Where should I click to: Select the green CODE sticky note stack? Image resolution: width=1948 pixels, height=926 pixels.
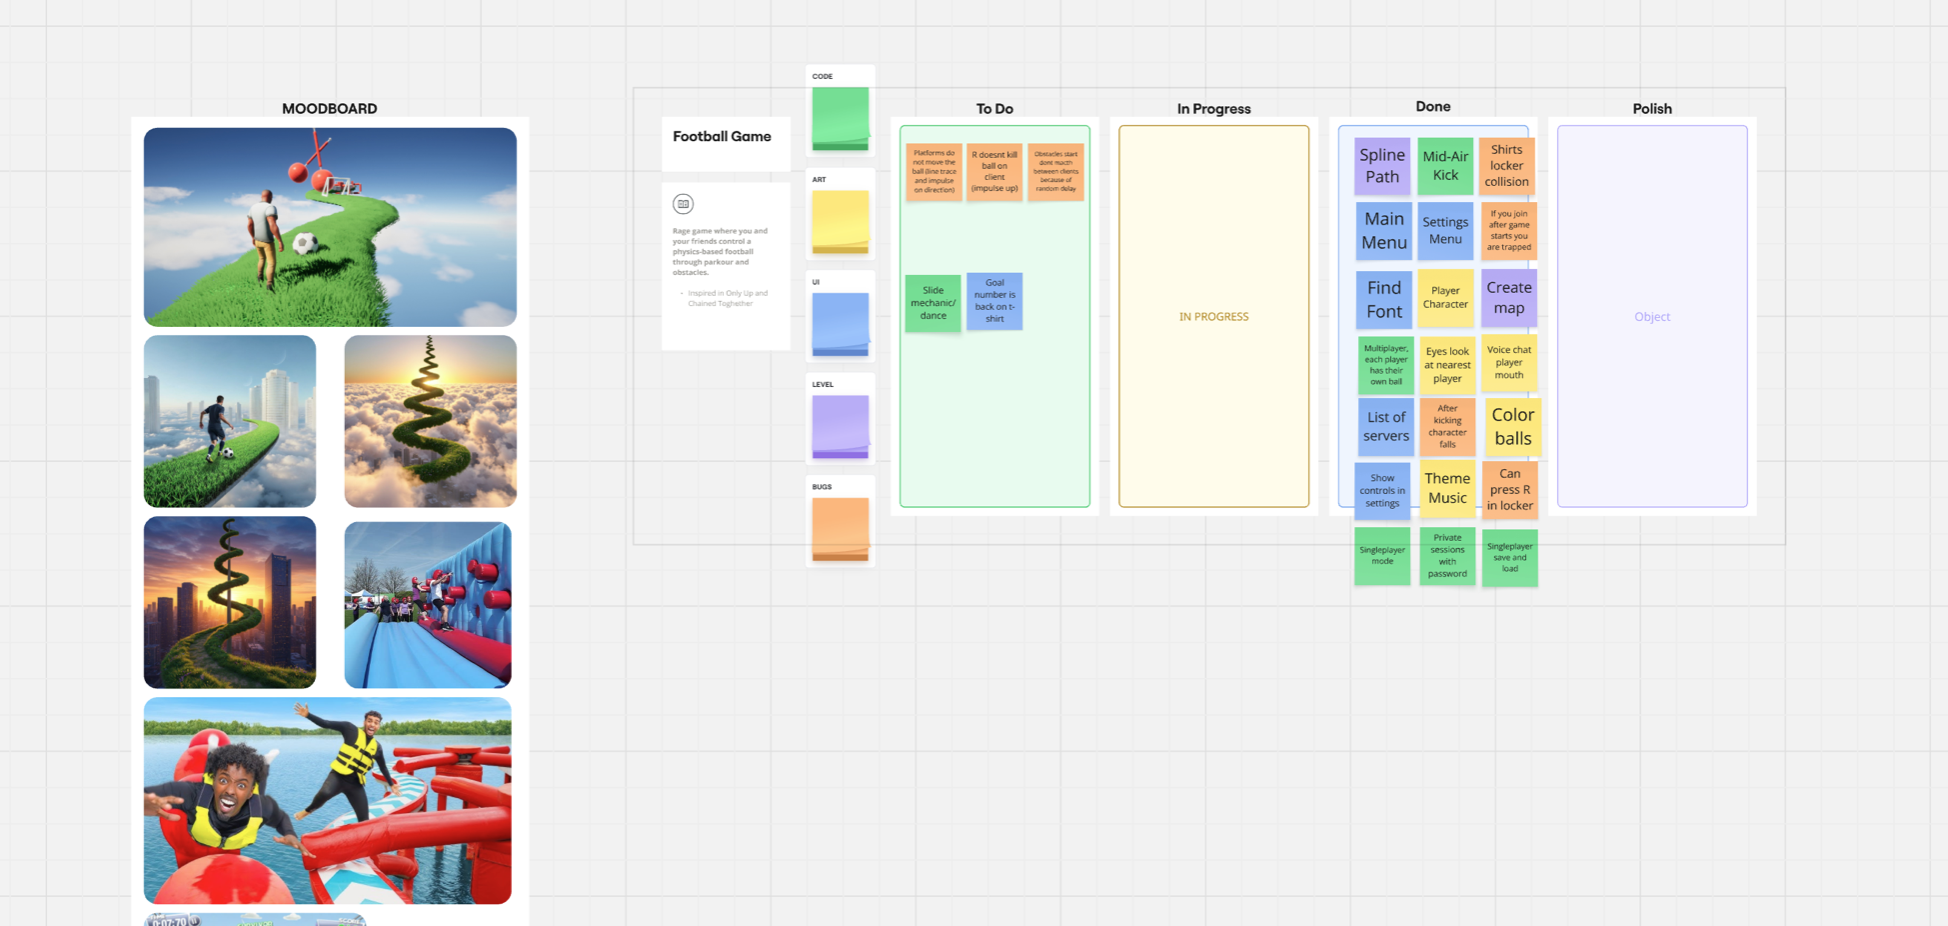[840, 118]
